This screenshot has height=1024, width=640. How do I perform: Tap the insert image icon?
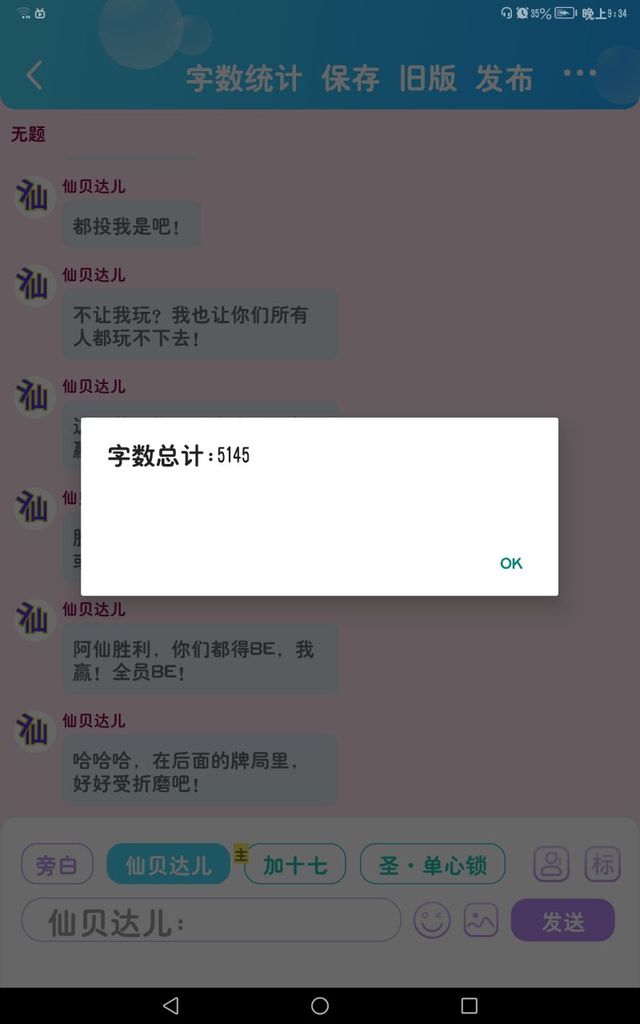coord(481,921)
